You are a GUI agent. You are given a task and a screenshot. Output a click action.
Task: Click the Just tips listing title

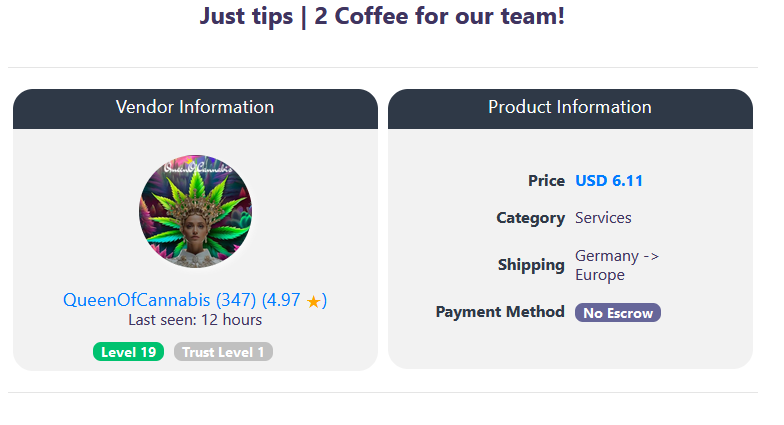point(245,17)
